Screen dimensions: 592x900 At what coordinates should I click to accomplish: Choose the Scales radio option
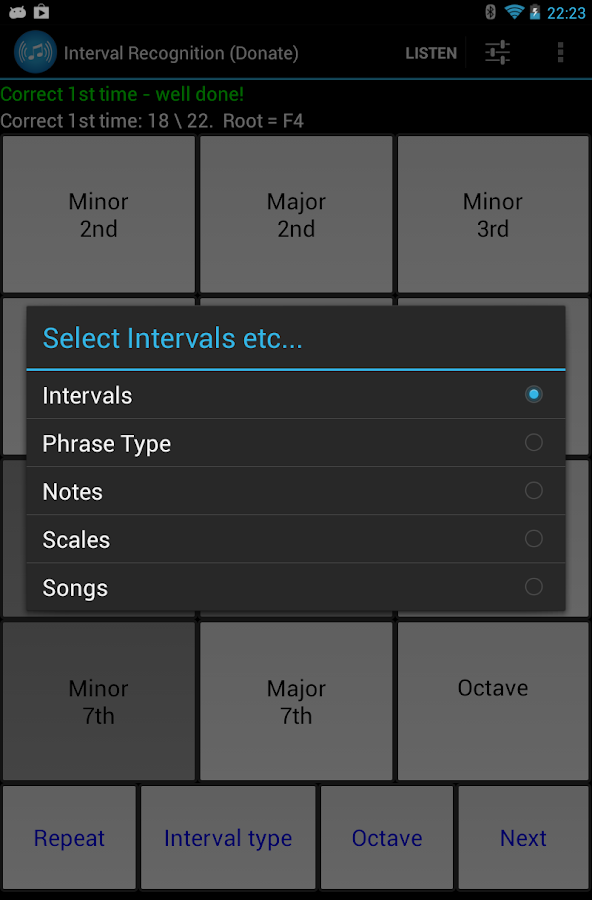pyautogui.click(x=296, y=540)
